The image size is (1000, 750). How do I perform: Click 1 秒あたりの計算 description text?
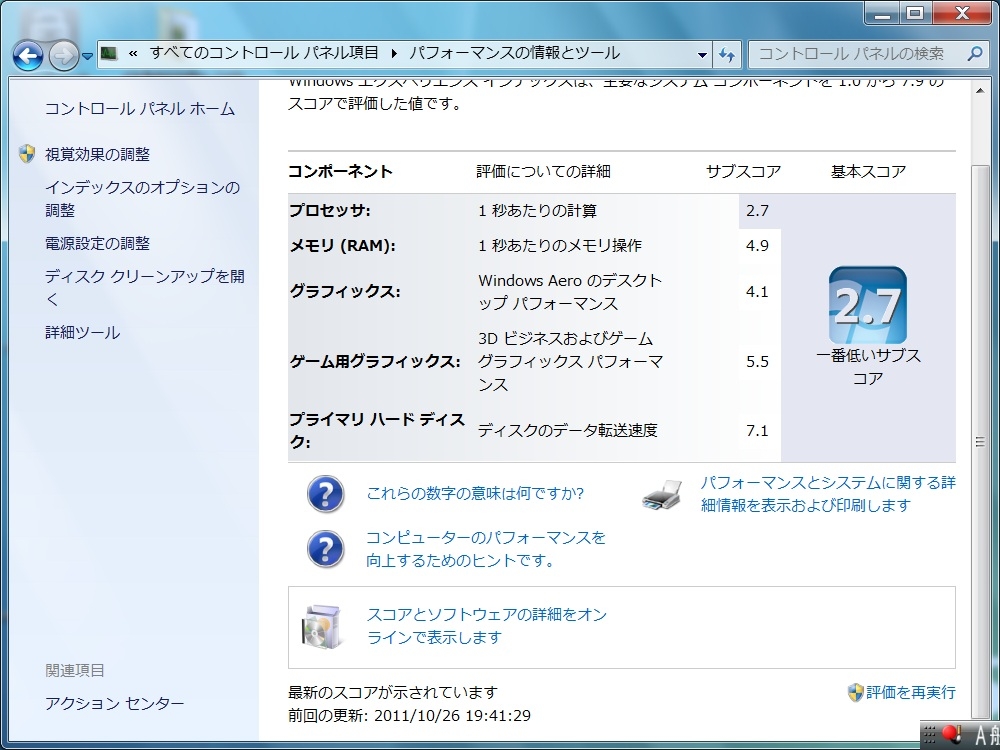[x=538, y=211]
